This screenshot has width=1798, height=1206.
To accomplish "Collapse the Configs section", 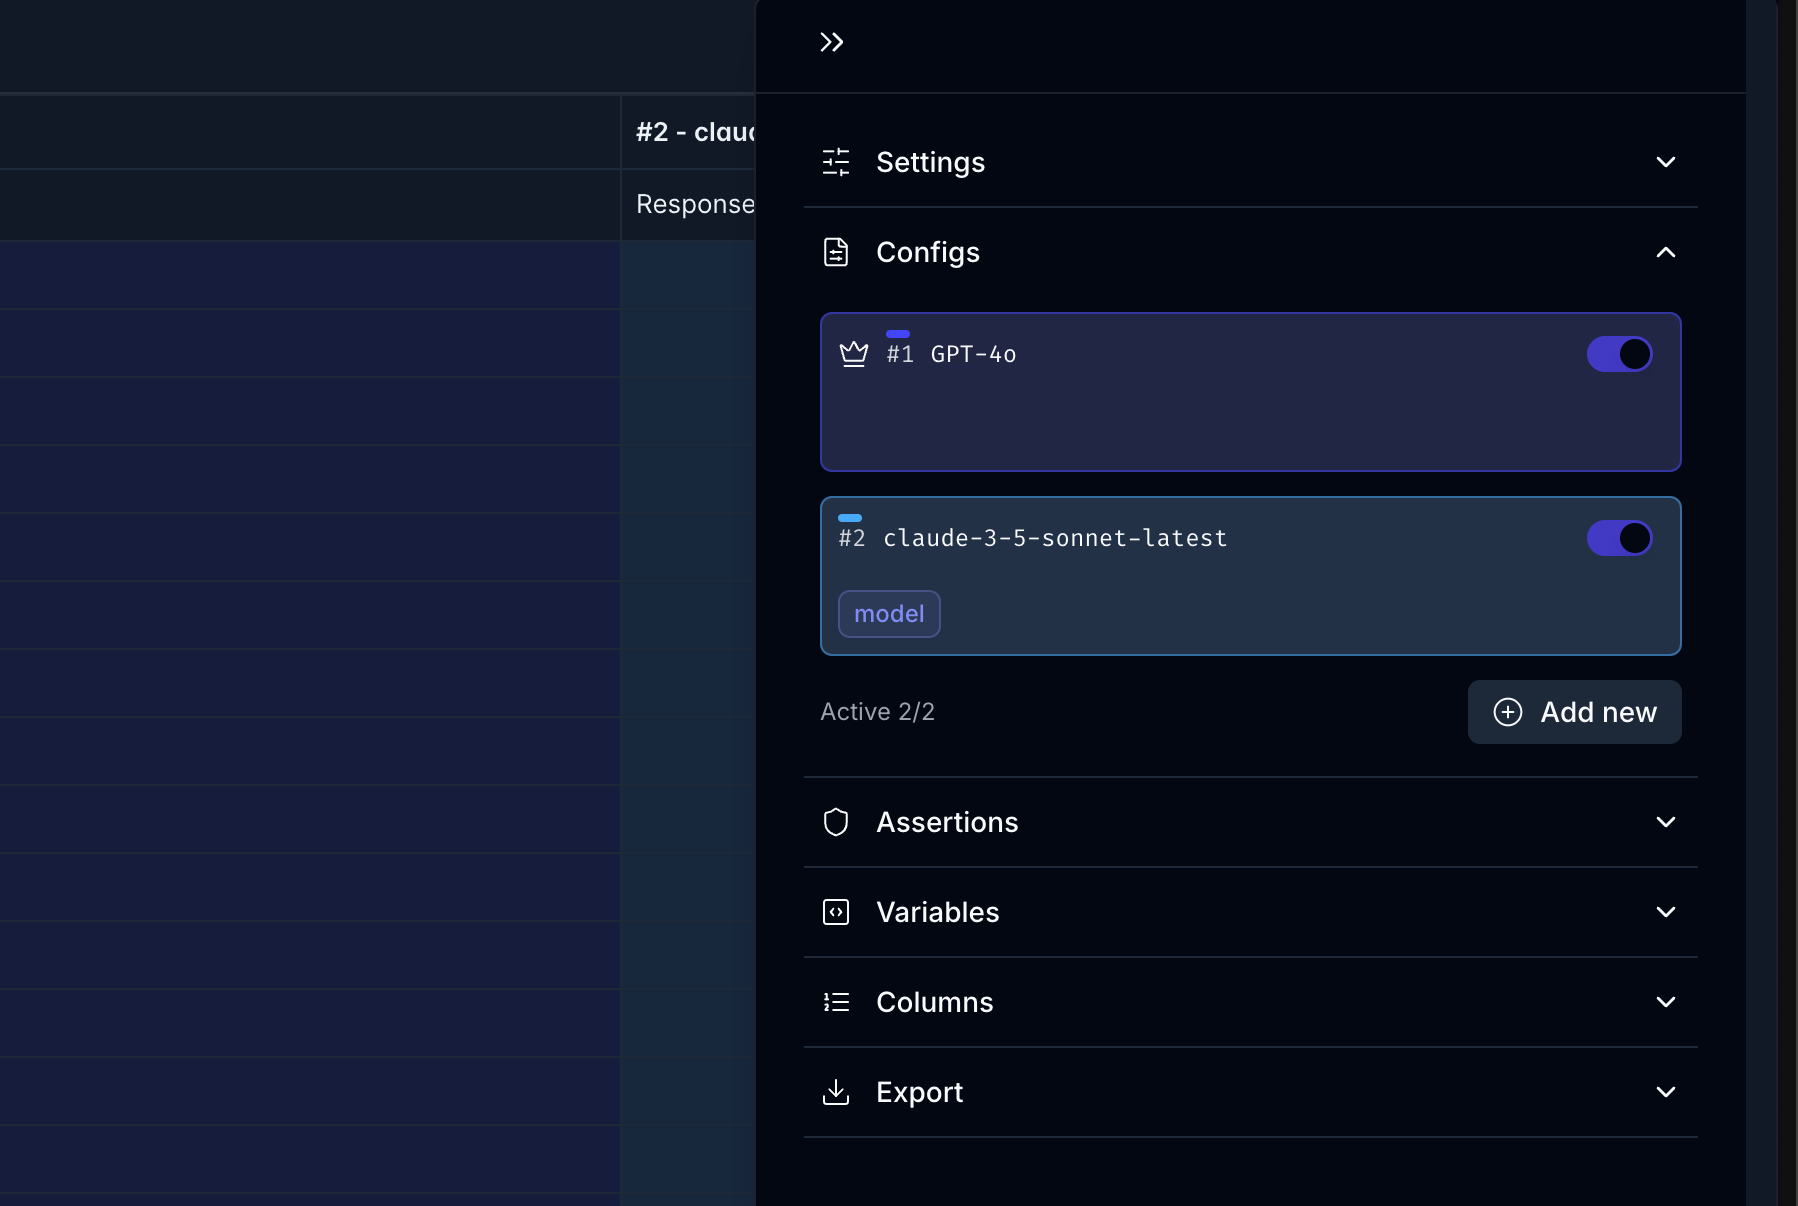I will (1666, 253).
